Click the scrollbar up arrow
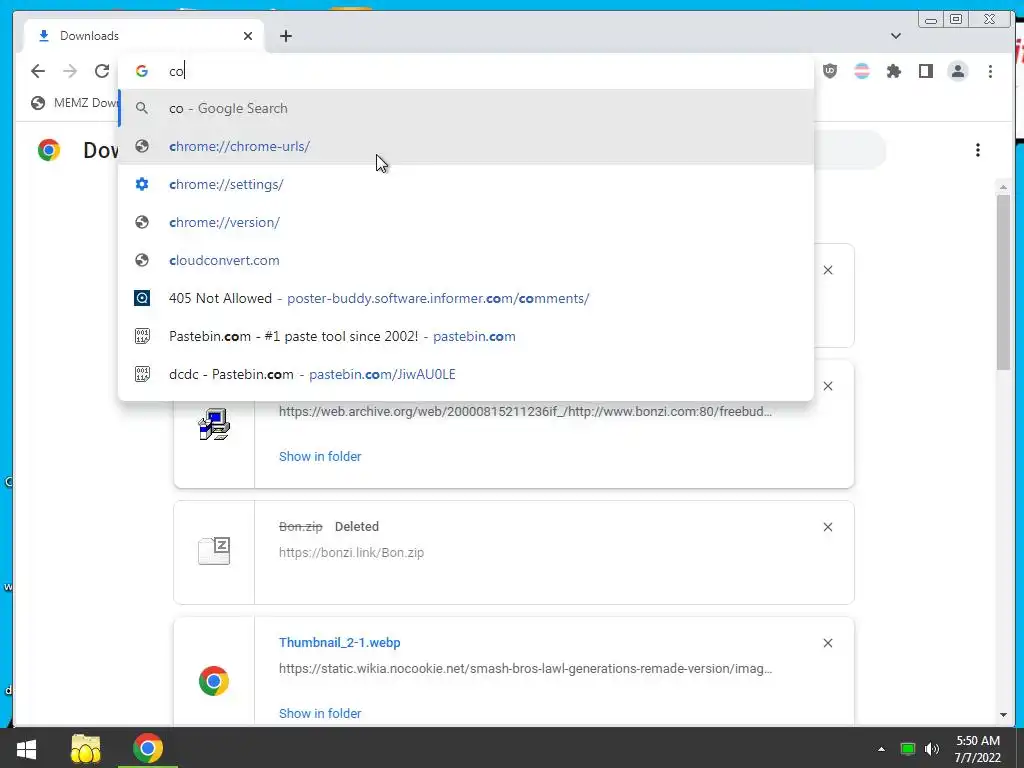The image size is (1024, 768). pos(1004,187)
